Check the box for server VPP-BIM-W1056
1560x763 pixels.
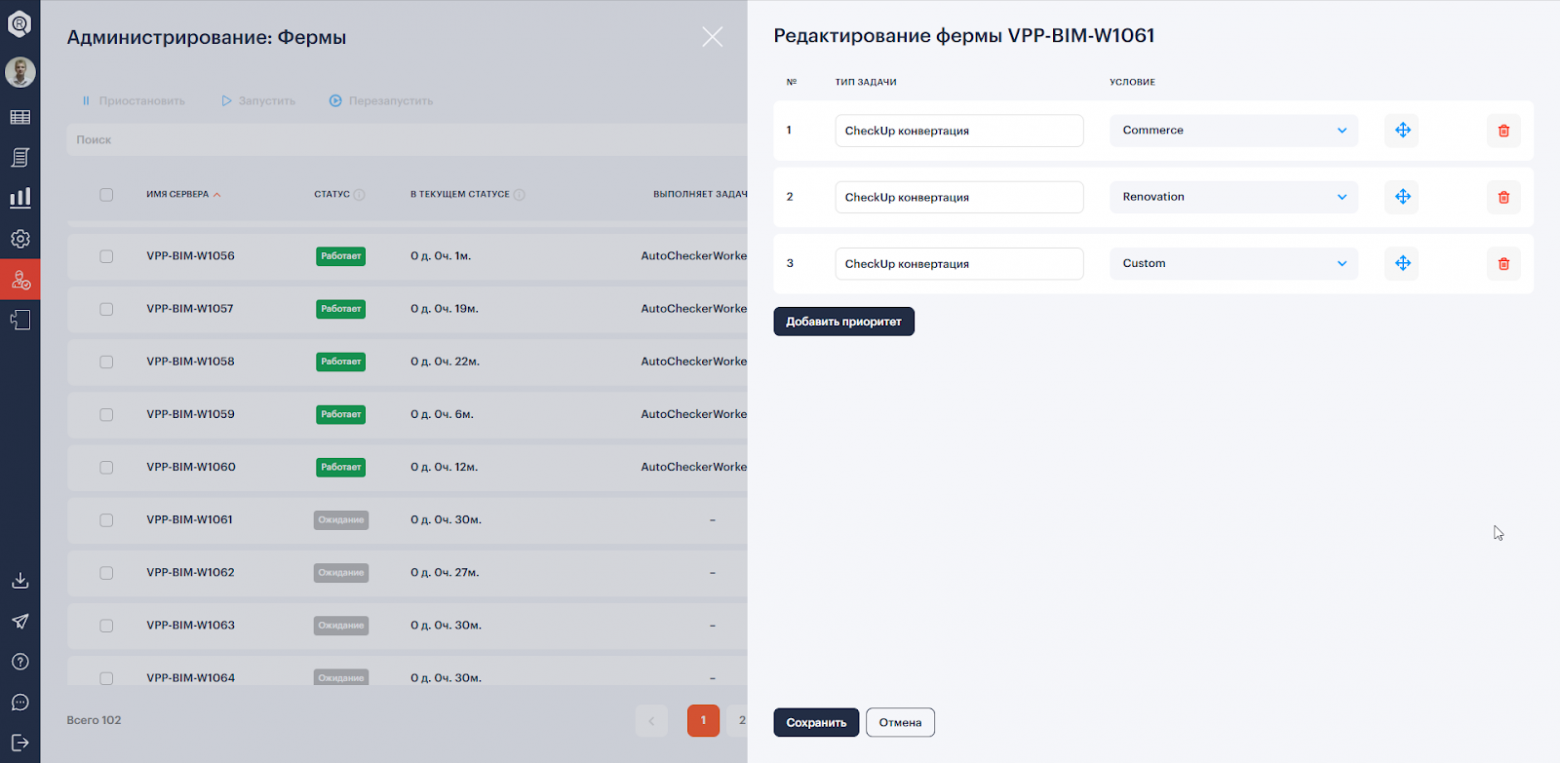coord(106,256)
